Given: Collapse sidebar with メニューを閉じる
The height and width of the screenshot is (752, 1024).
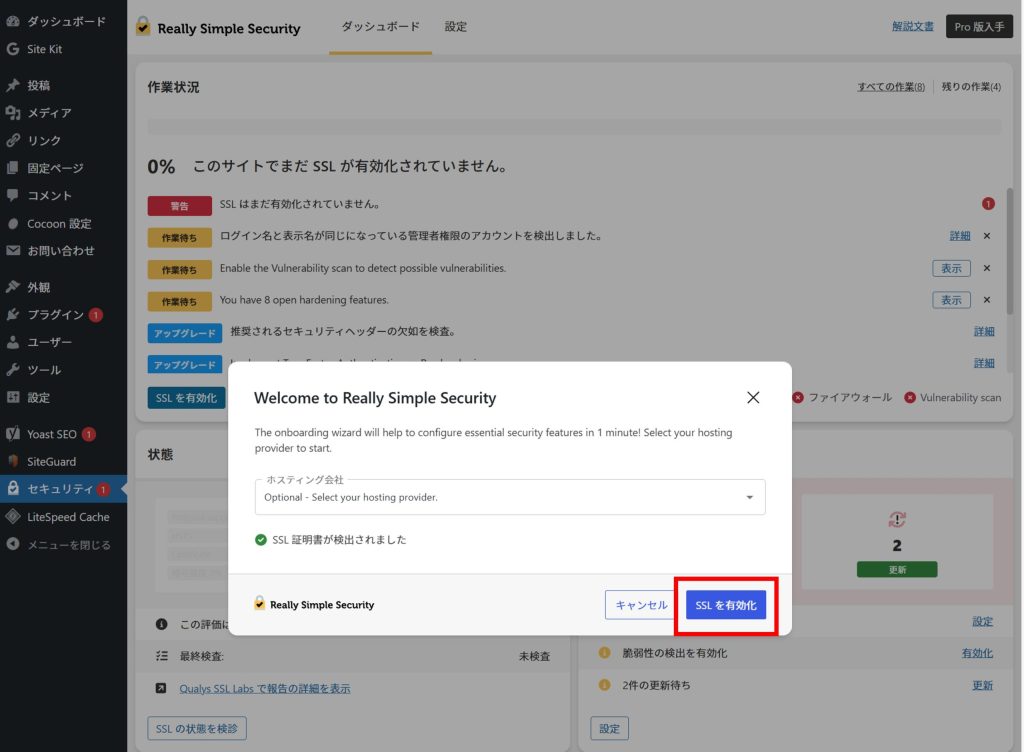Looking at the screenshot, I should (x=68, y=545).
